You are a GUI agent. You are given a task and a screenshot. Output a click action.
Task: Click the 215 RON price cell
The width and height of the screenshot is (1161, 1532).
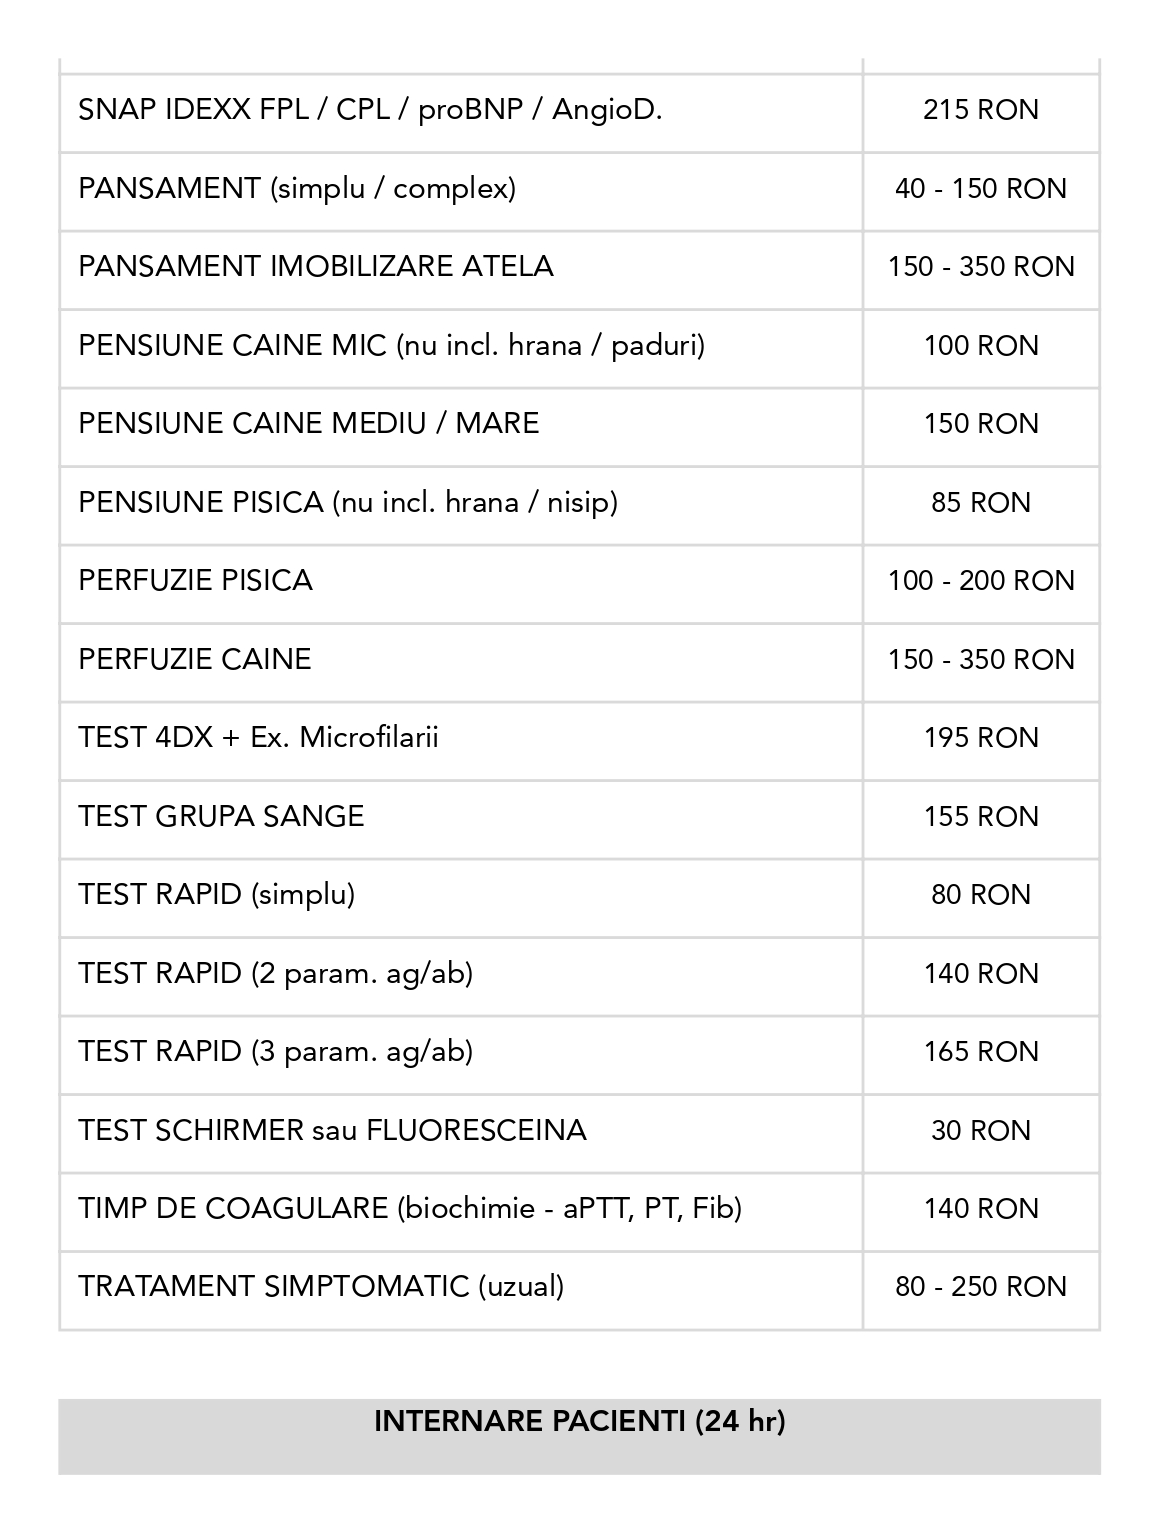(981, 110)
